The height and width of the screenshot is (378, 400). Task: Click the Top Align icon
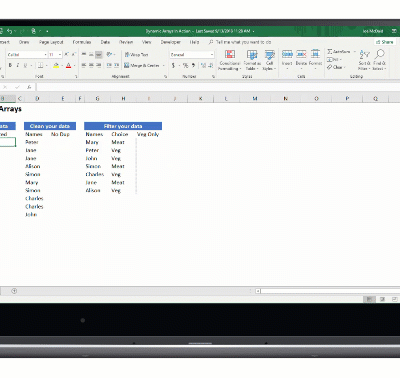[x=84, y=54]
